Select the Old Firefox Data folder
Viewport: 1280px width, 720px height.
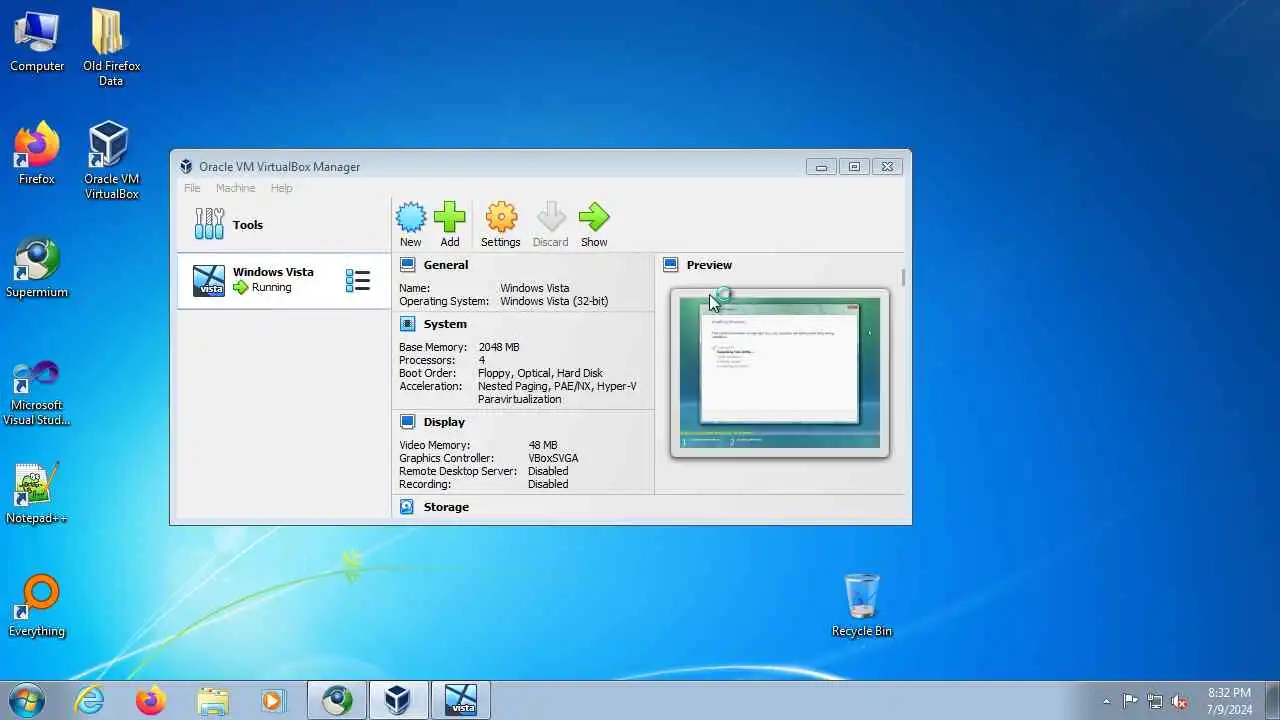coord(111,48)
